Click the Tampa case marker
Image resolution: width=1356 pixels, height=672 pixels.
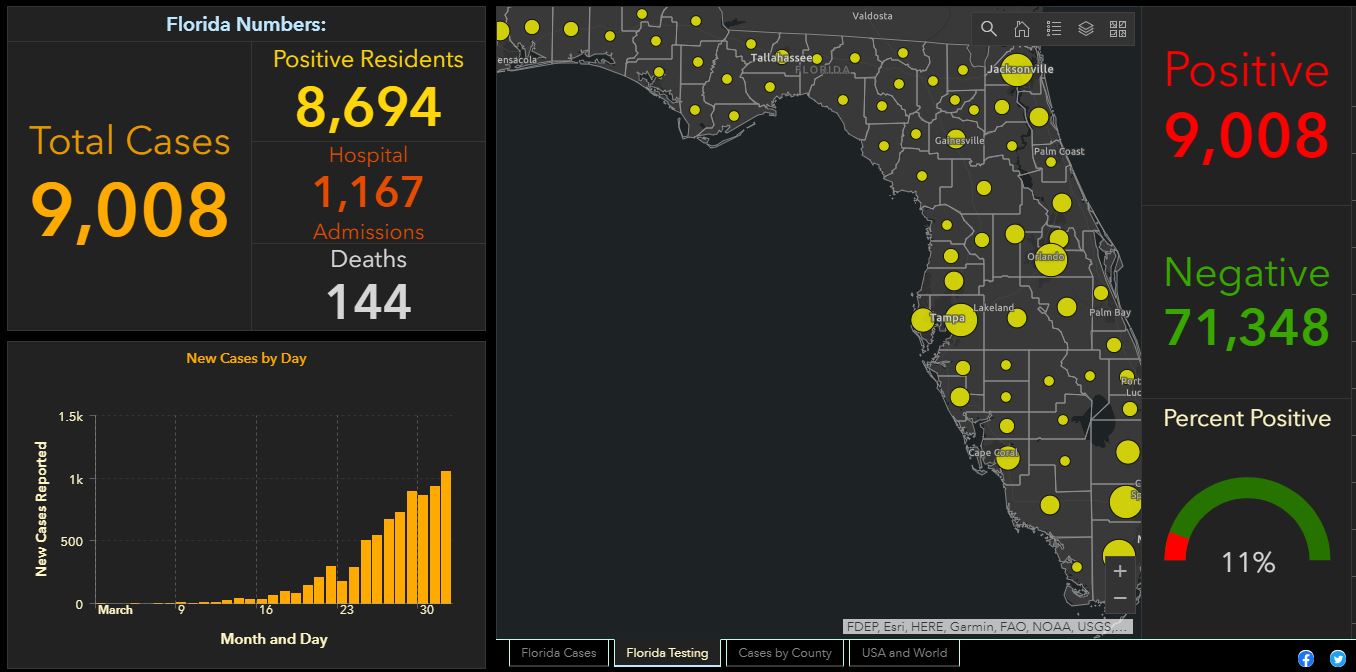coord(960,320)
